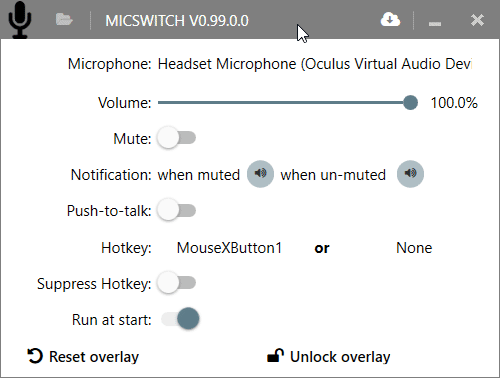Turn on the Suppress Hotkey switch
This screenshot has height=378, width=500.
click(x=177, y=283)
